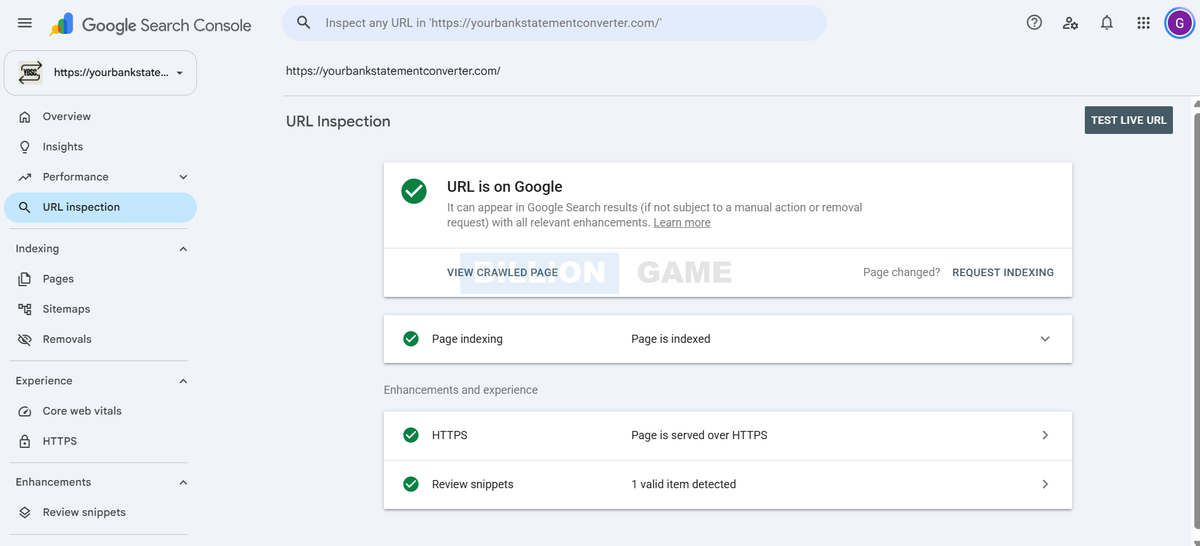The height and width of the screenshot is (546, 1200).
Task: Expand the Page indexing details chevron
Action: point(1045,339)
